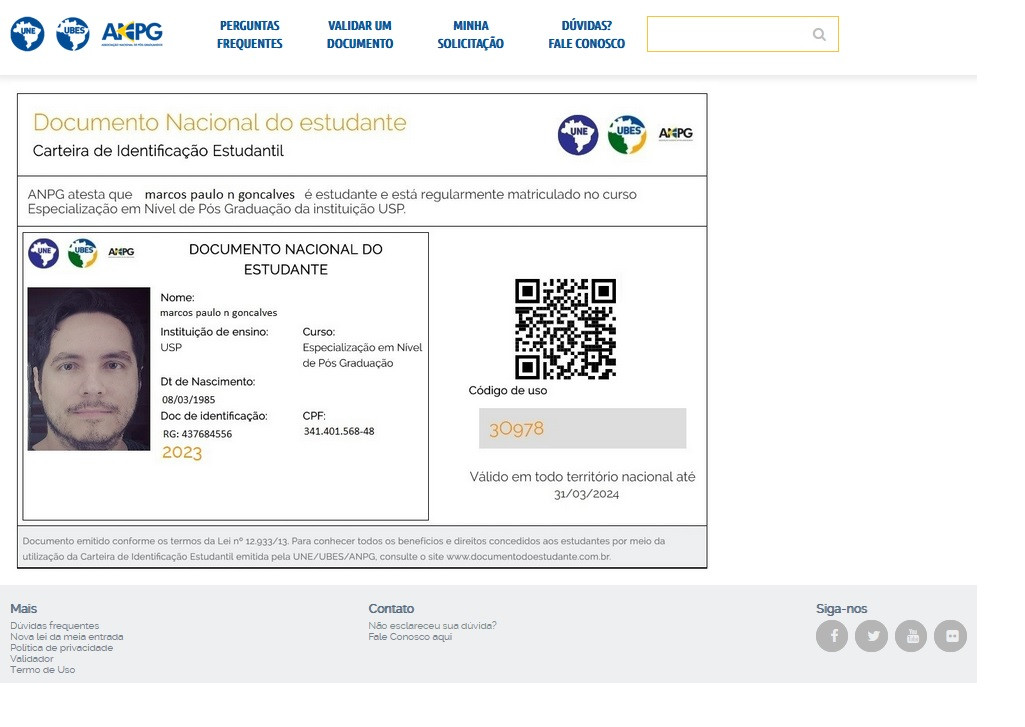Click the QR code image
1025x727 pixels.
coord(565,329)
